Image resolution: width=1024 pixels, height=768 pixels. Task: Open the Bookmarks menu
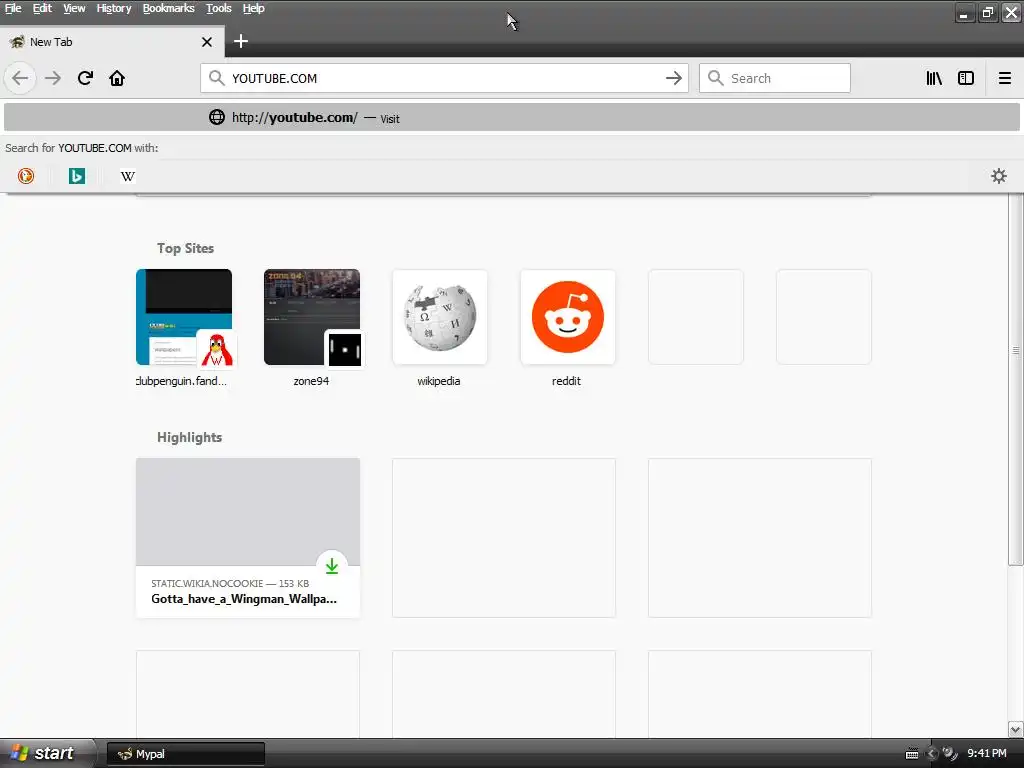point(168,8)
